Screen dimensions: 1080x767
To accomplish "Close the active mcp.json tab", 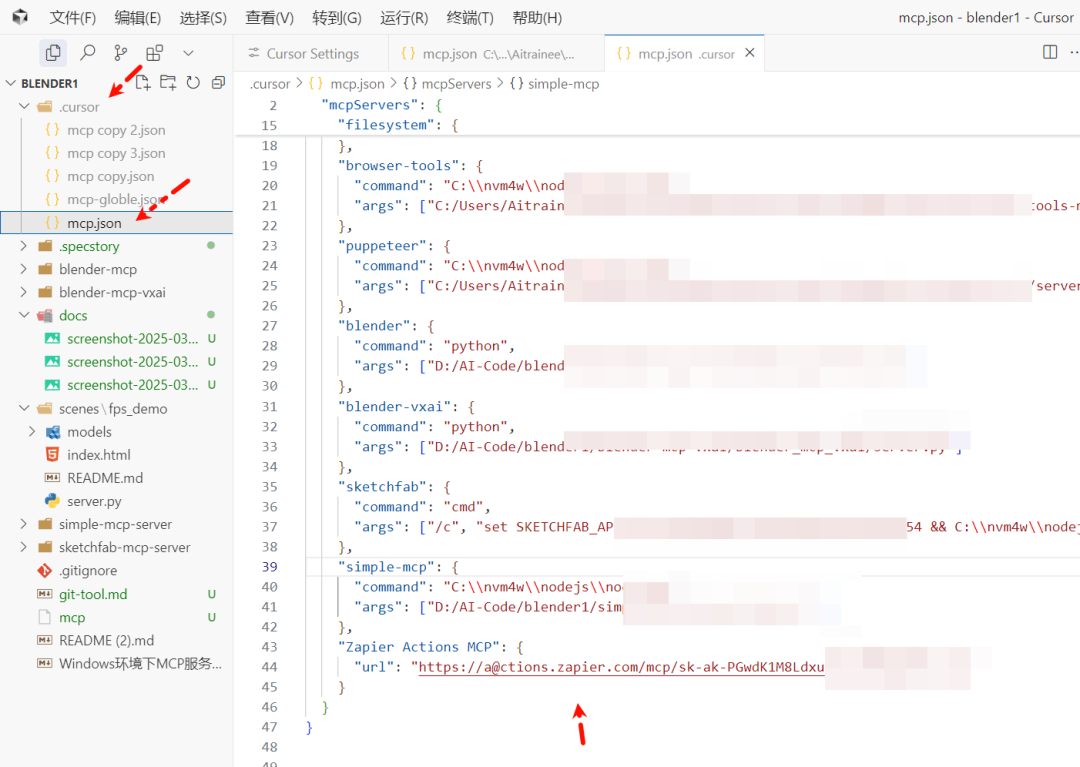I will click(750, 53).
